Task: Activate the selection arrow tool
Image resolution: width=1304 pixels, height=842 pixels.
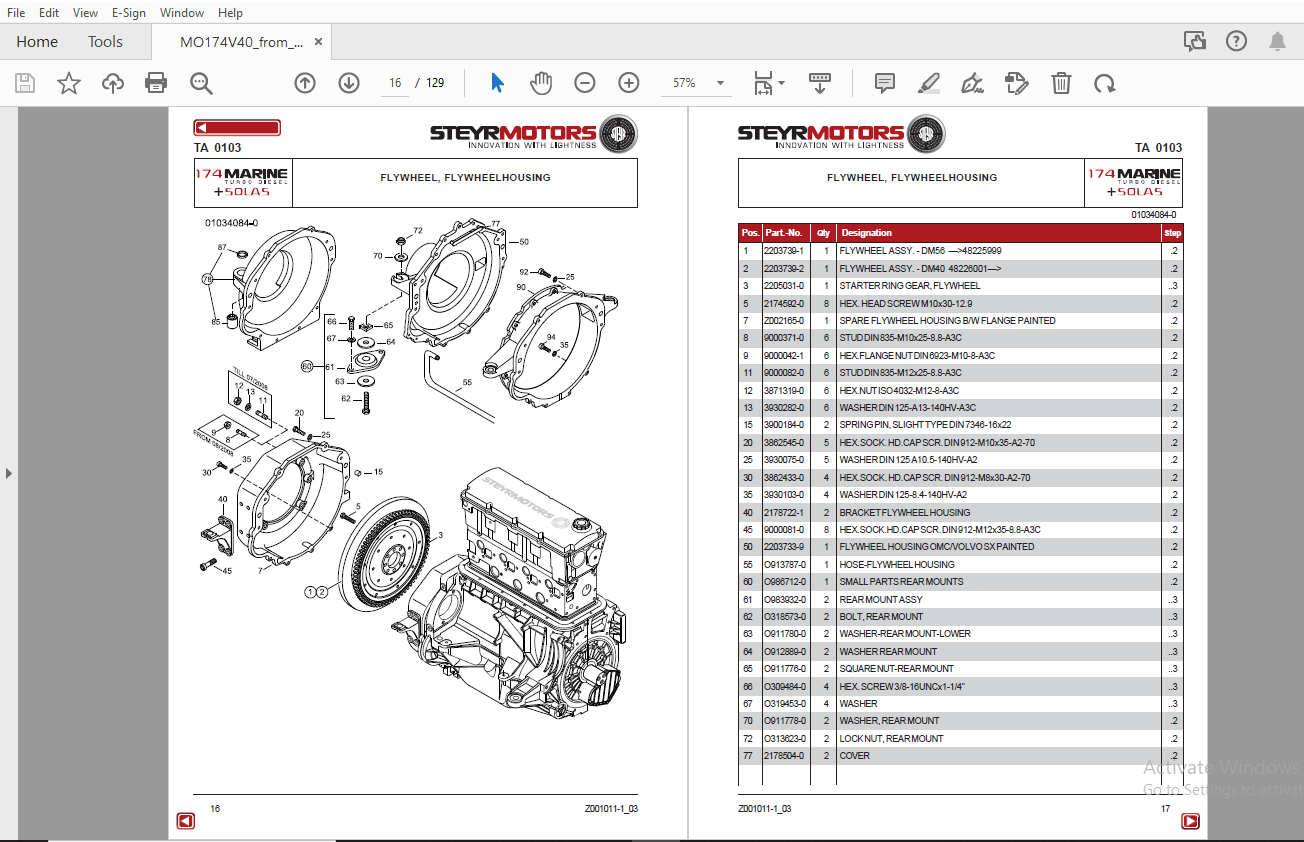Action: pos(497,83)
